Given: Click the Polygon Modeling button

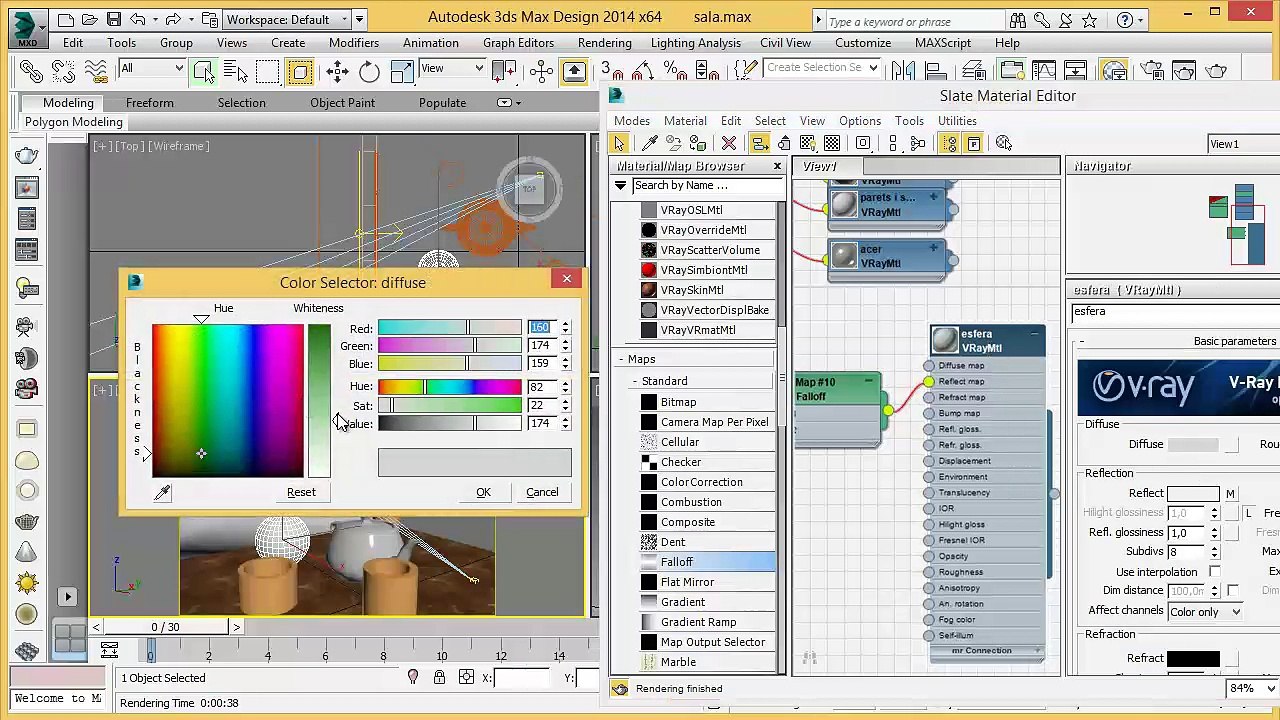Looking at the screenshot, I should click(x=74, y=122).
